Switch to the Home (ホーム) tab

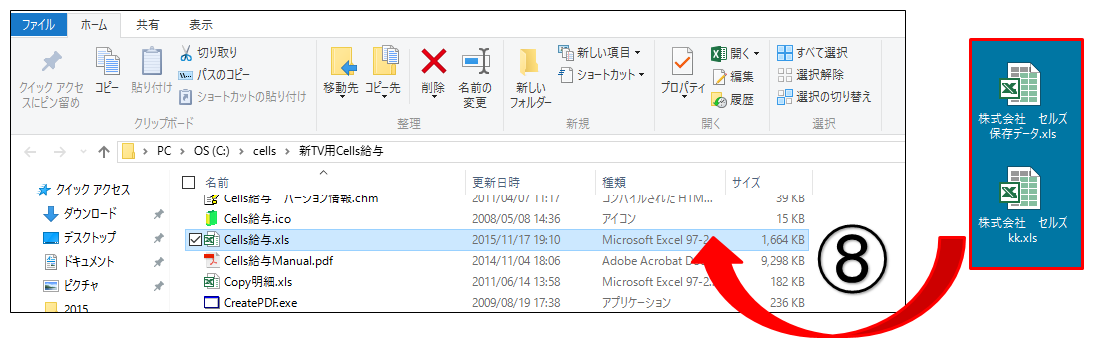pyautogui.click(x=93, y=24)
